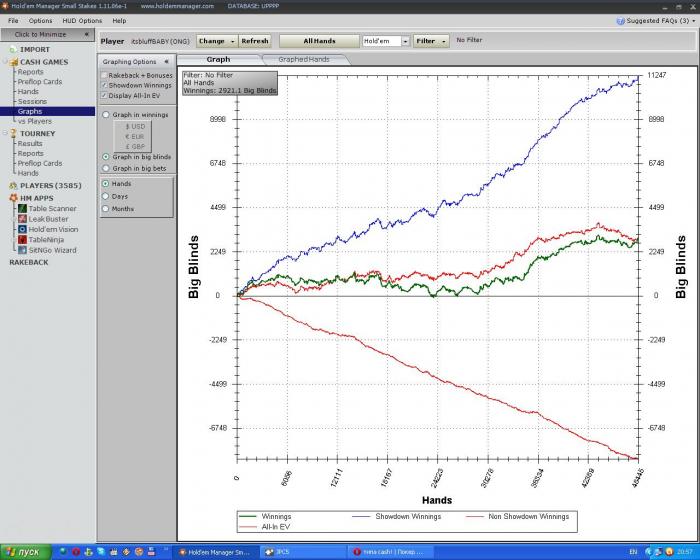The image size is (700, 560).
Task: Click the winnings summary box on graph
Action: click(x=230, y=83)
